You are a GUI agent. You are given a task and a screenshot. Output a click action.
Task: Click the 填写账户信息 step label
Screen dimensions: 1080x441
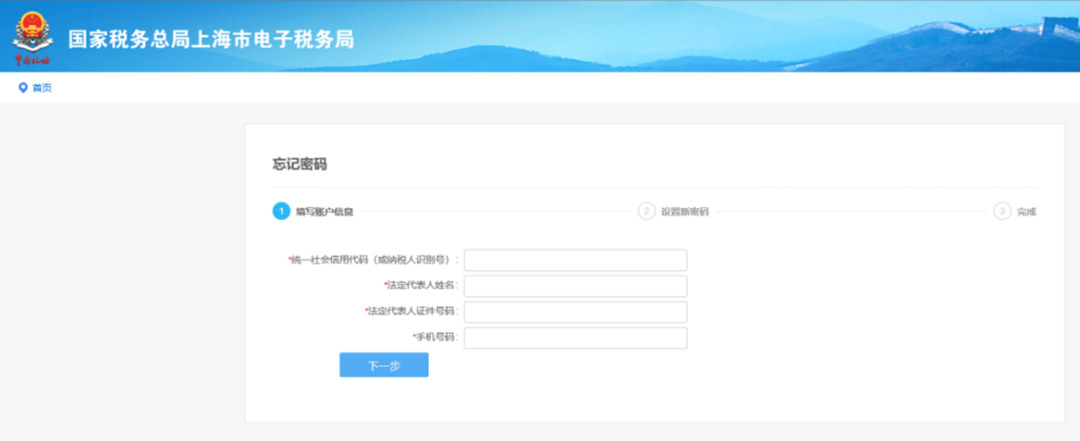click(x=324, y=212)
